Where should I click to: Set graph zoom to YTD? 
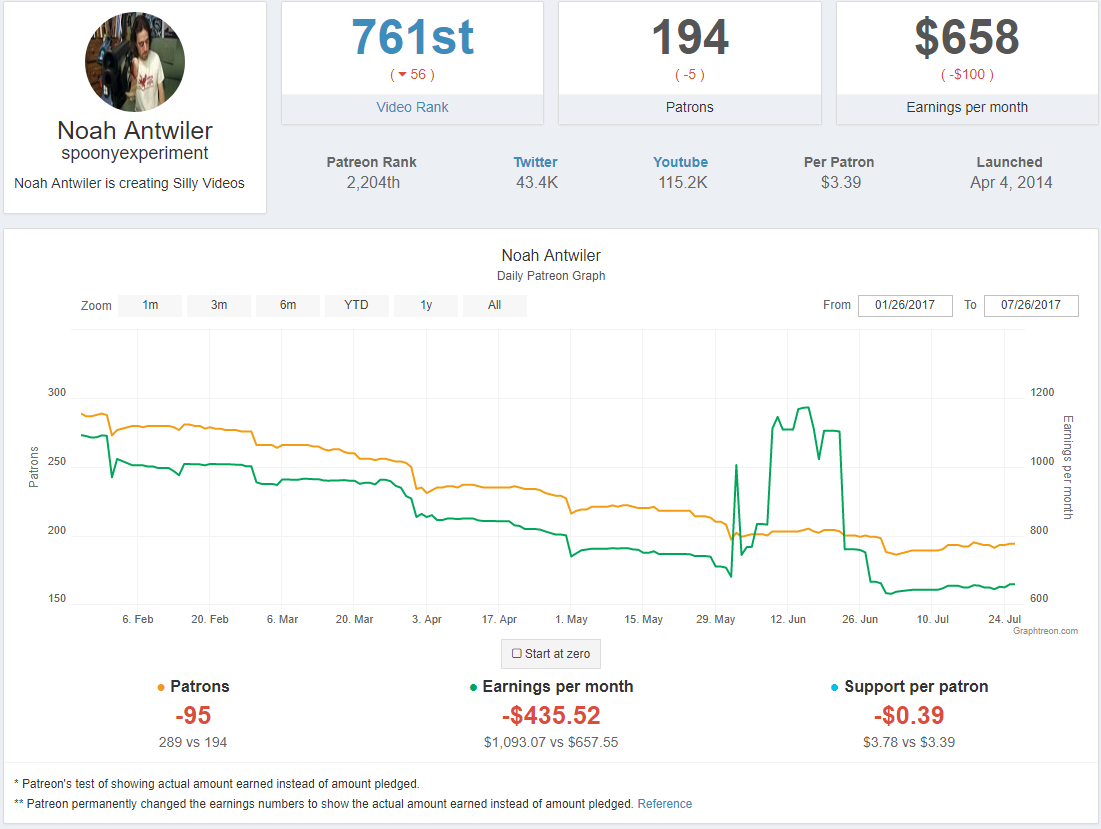[x=356, y=305]
